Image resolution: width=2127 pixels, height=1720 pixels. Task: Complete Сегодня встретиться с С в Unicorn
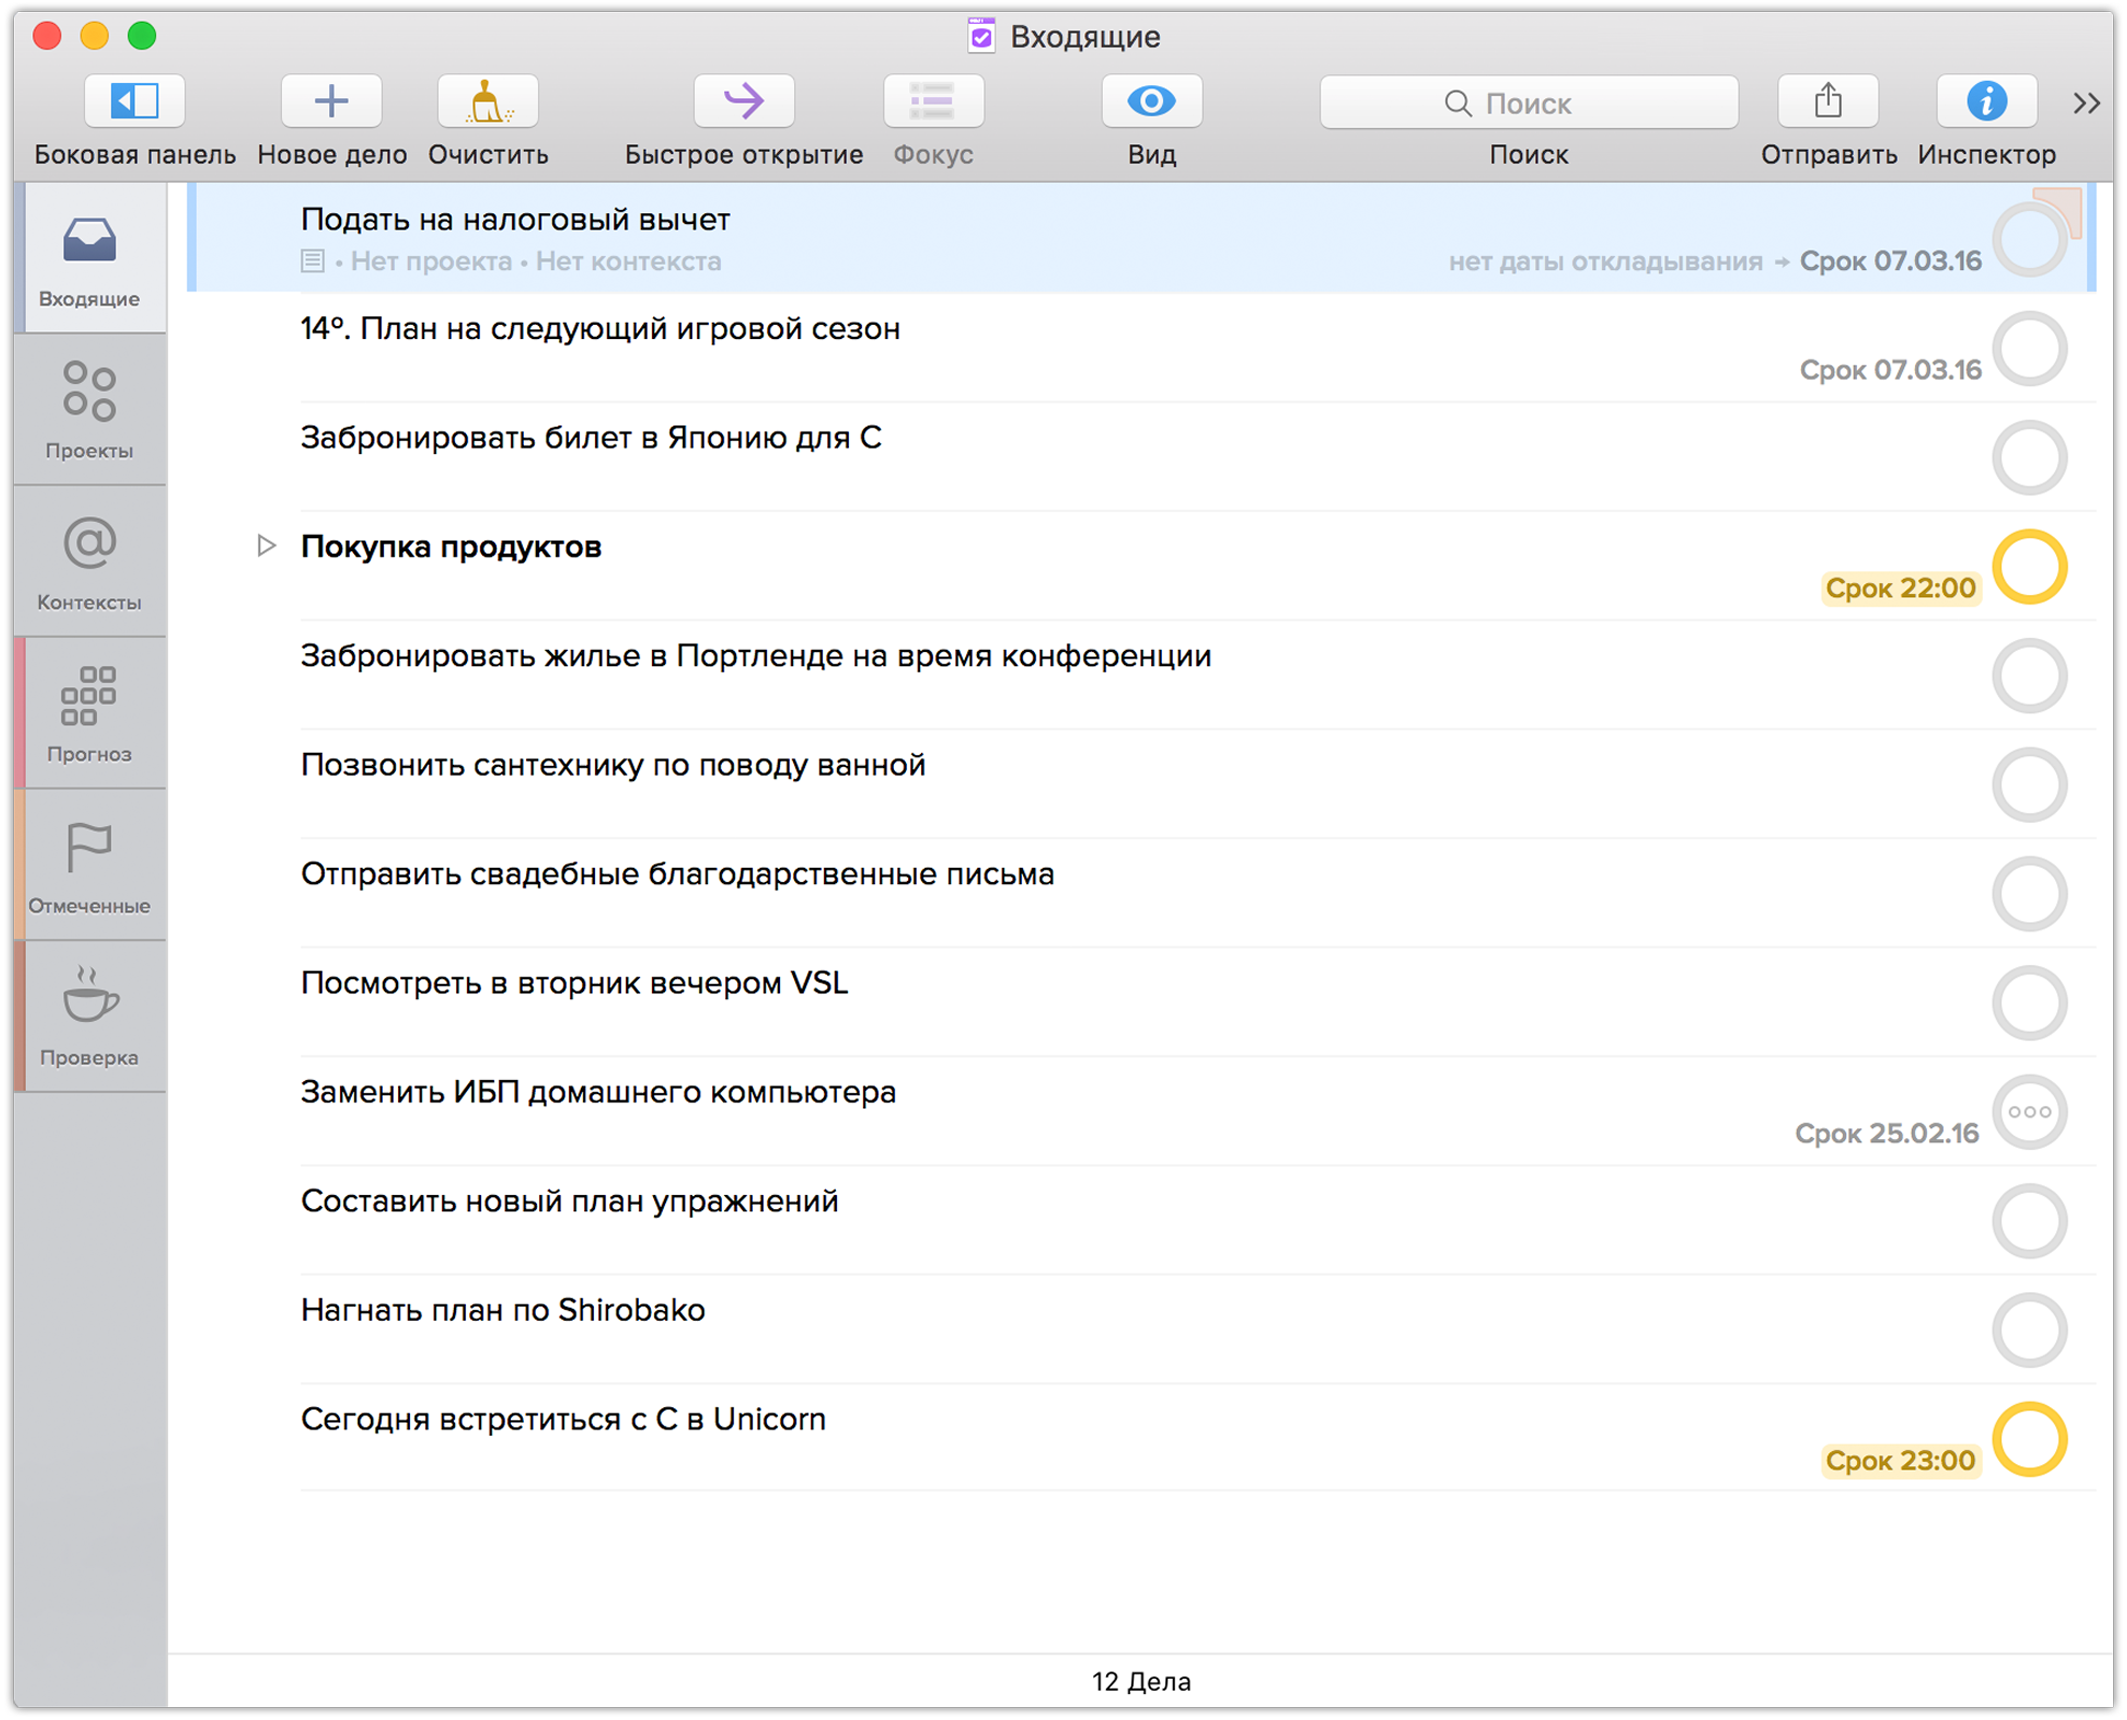[2030, 1440]
